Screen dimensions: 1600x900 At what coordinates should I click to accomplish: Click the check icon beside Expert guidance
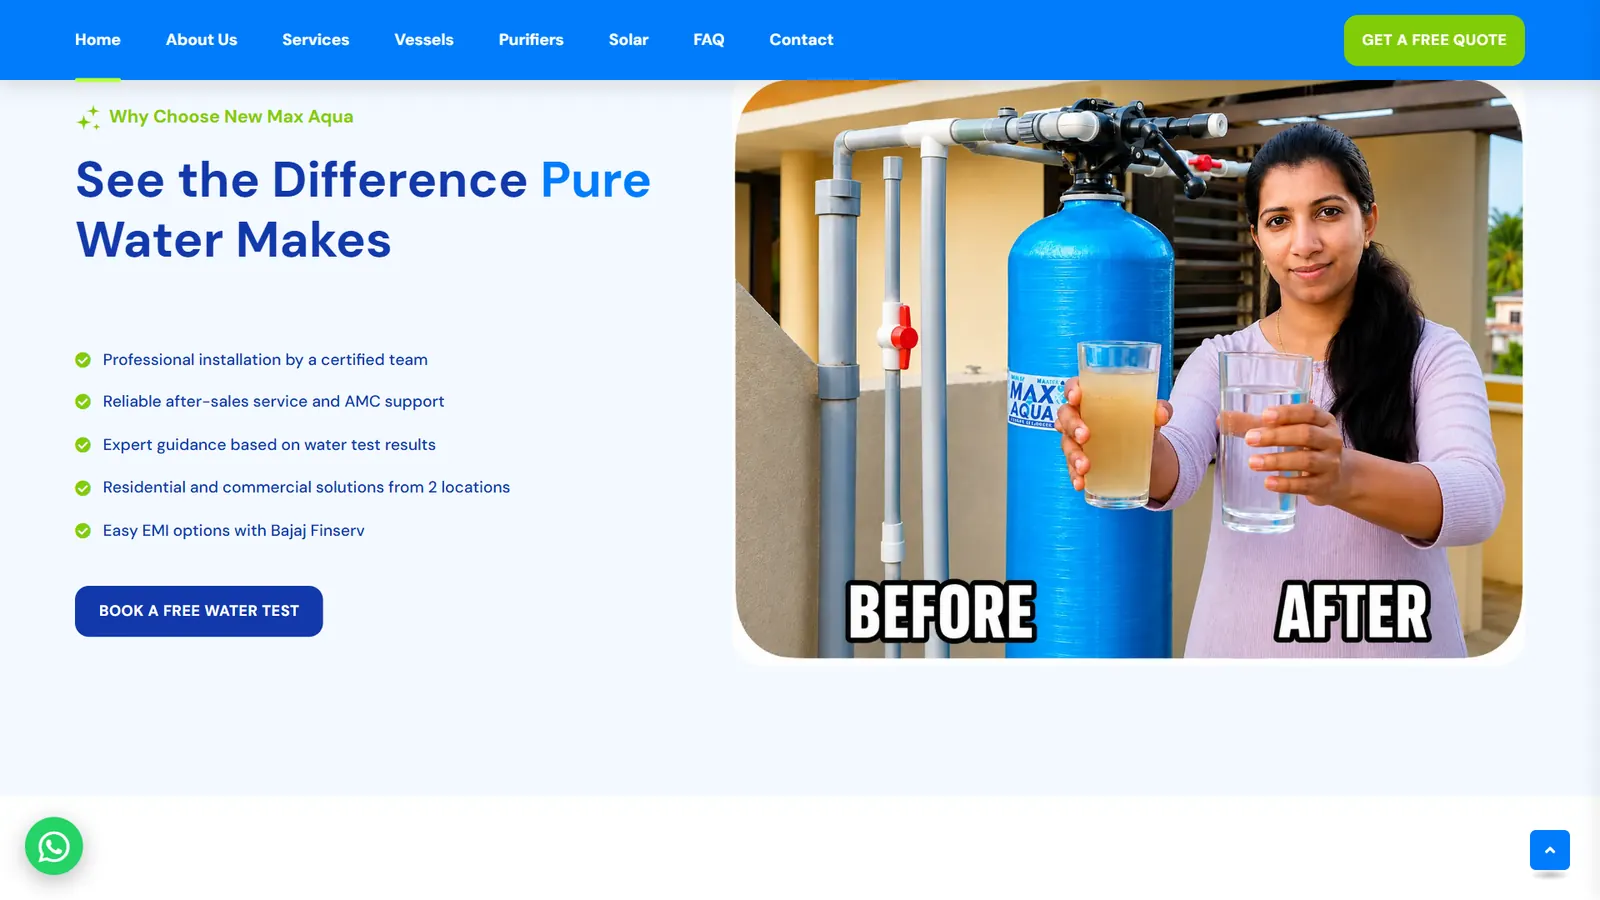pos(83,445)
